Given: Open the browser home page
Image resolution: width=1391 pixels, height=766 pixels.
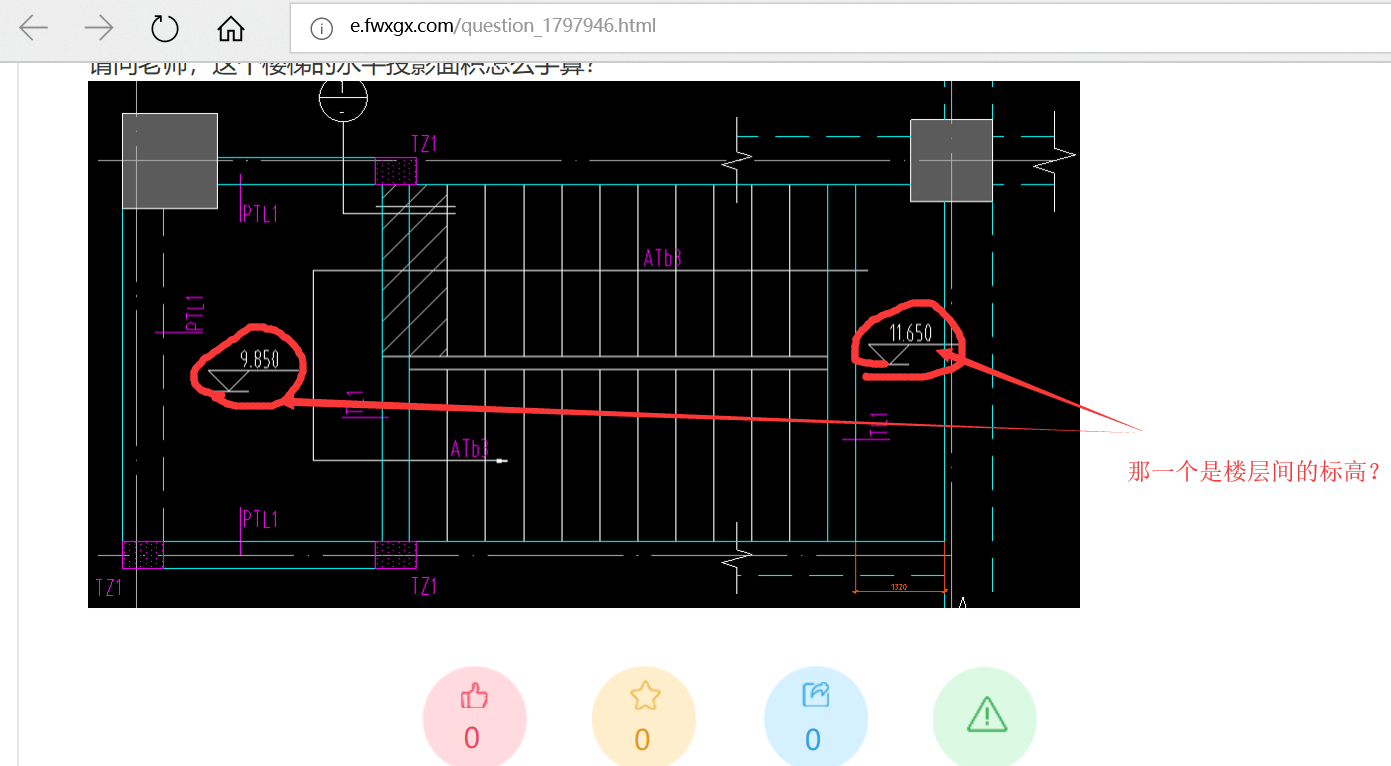Looking at the screenshot, I should click(231, 28).
